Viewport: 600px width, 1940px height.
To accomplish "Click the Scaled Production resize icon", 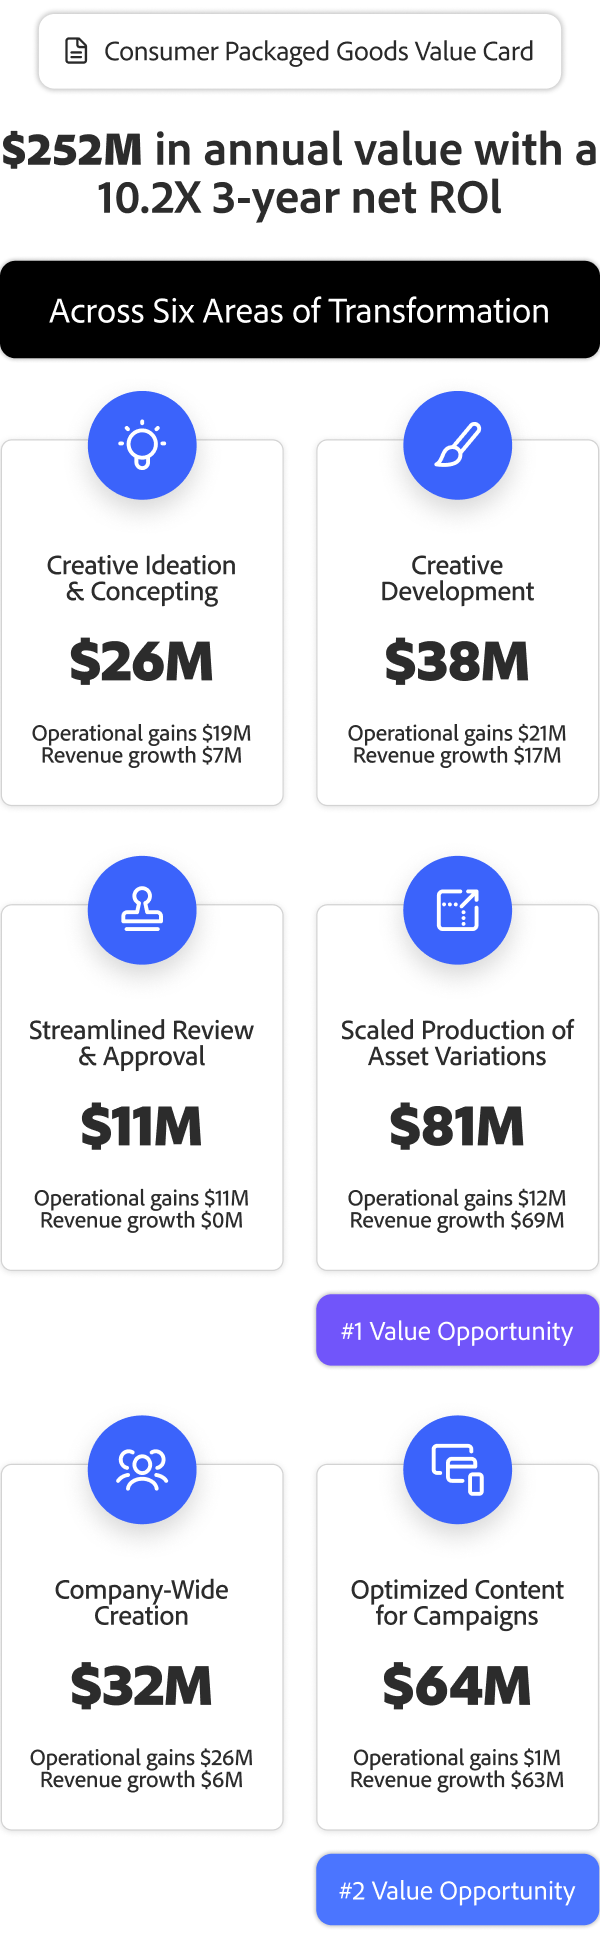I will [457, 910].
